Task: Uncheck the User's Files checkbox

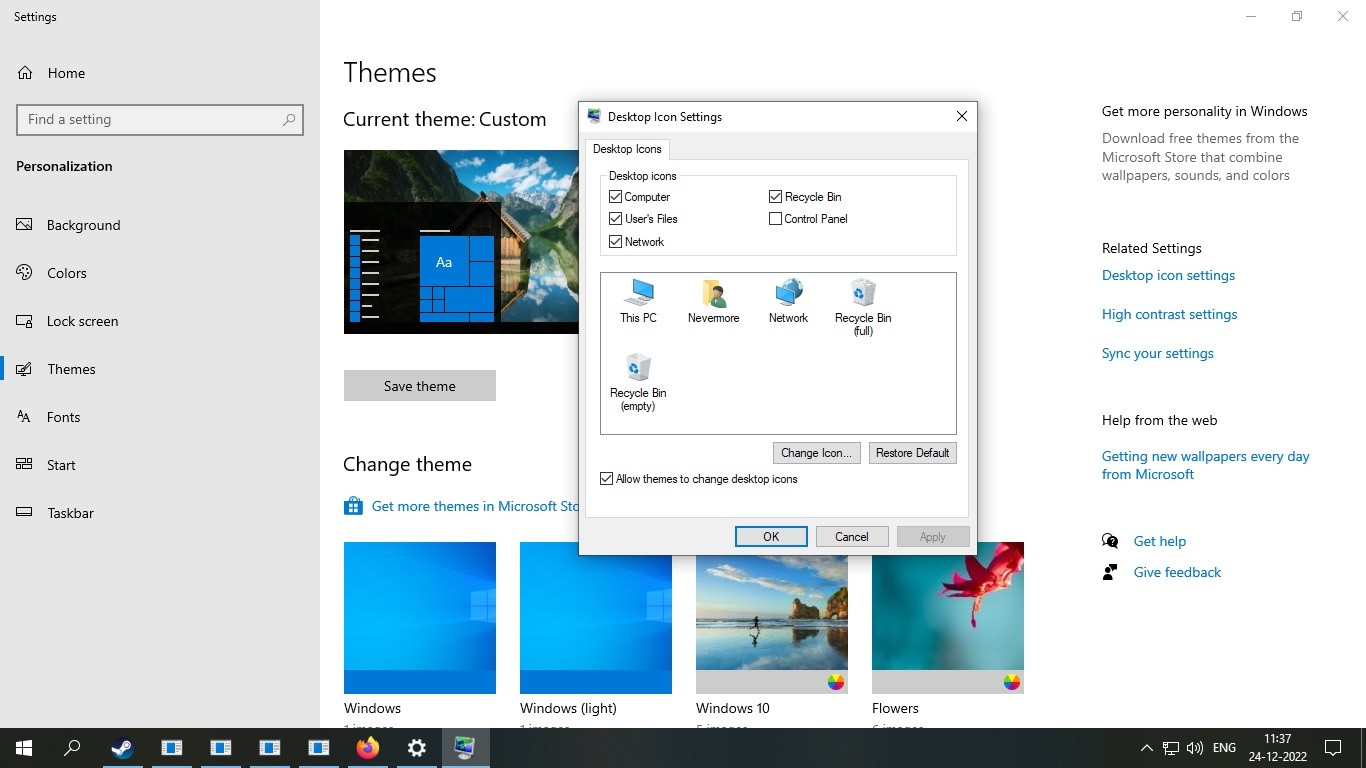Action: click(616, 219)
